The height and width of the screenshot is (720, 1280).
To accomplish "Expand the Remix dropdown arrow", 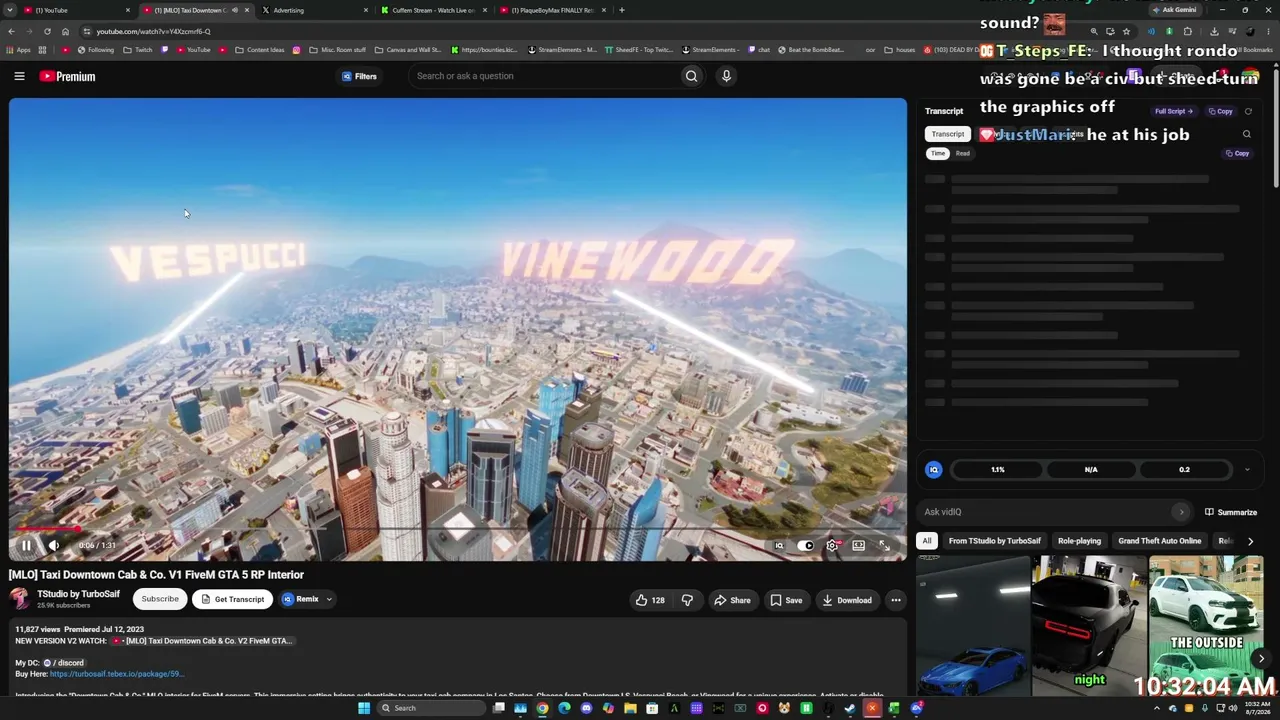I will [329, 599].
